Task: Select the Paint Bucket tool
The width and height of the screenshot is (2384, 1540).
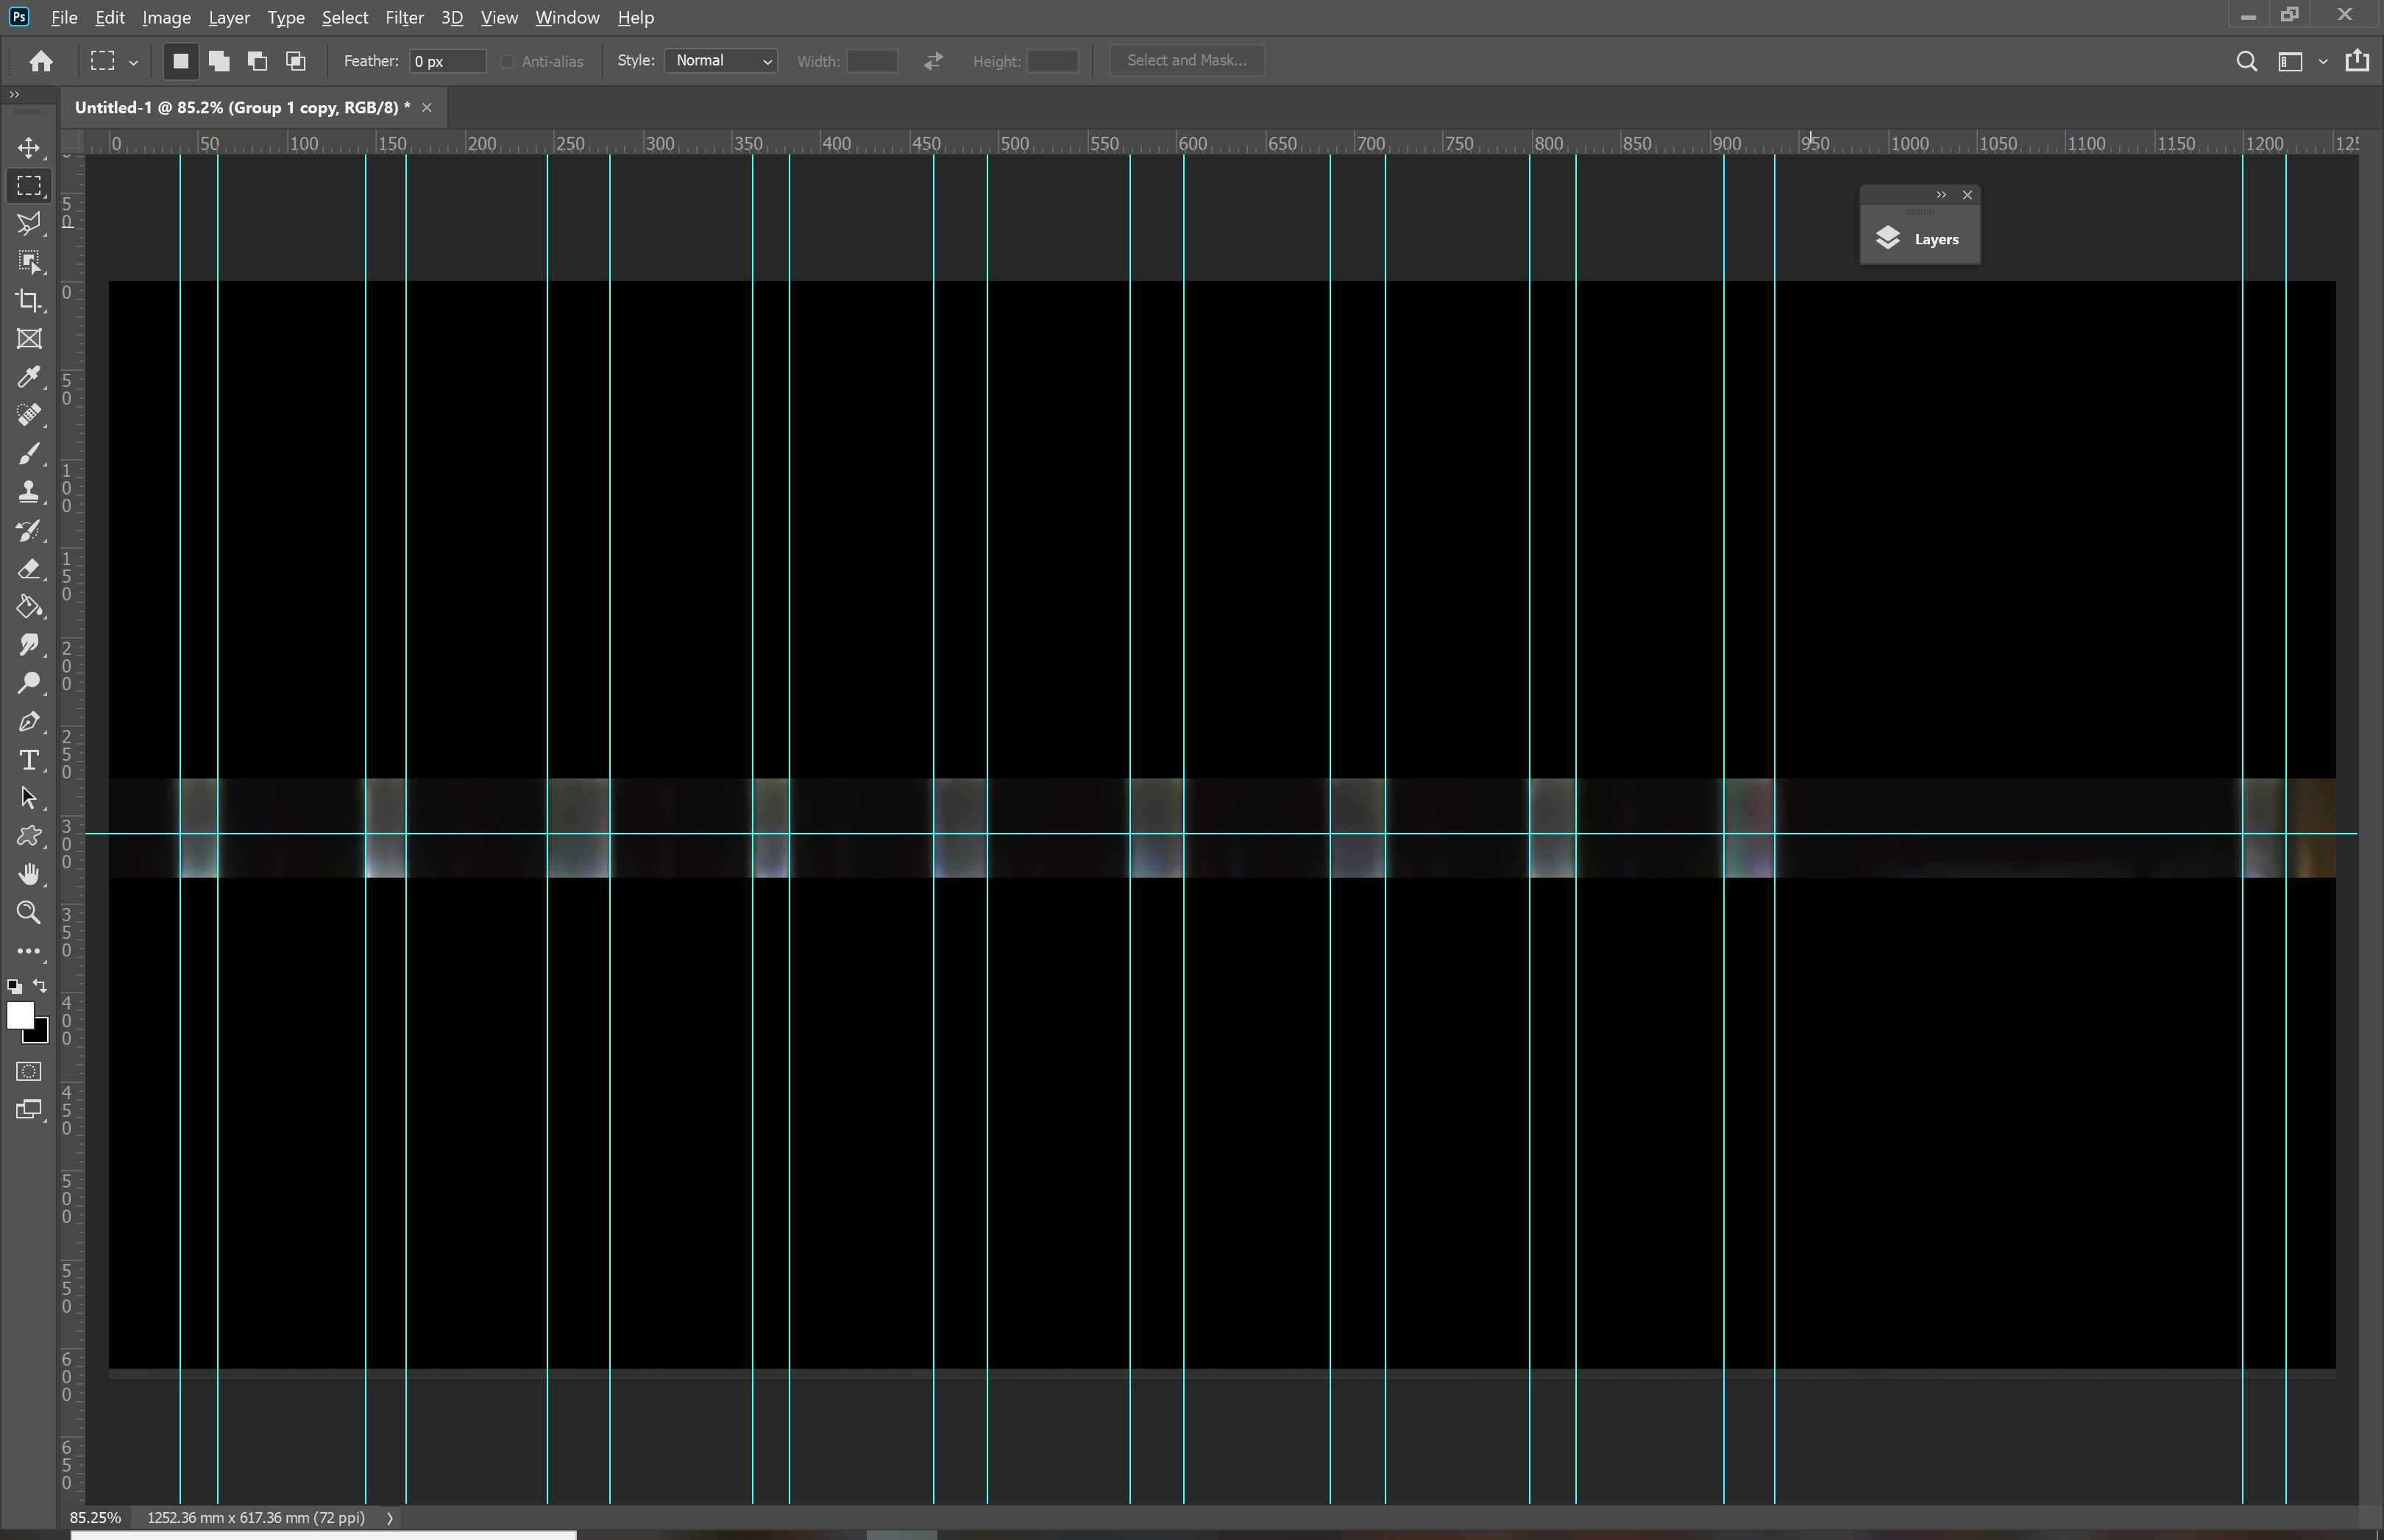Action: 29,607
